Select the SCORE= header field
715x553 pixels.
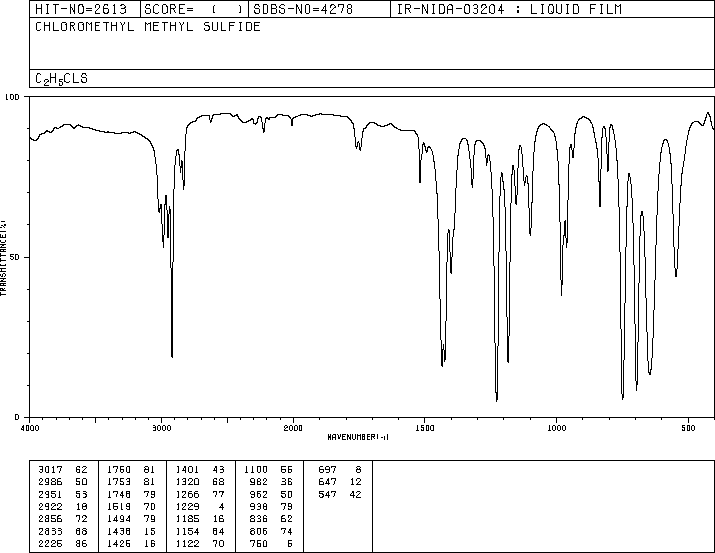[x=194, y=9]
